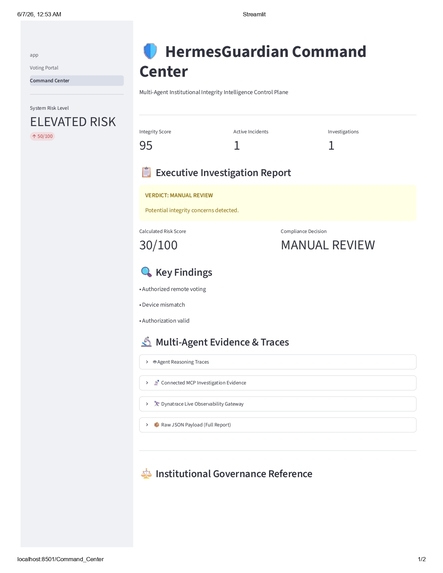Click the HermesGuardian Command Center heading

coord(253,61)
